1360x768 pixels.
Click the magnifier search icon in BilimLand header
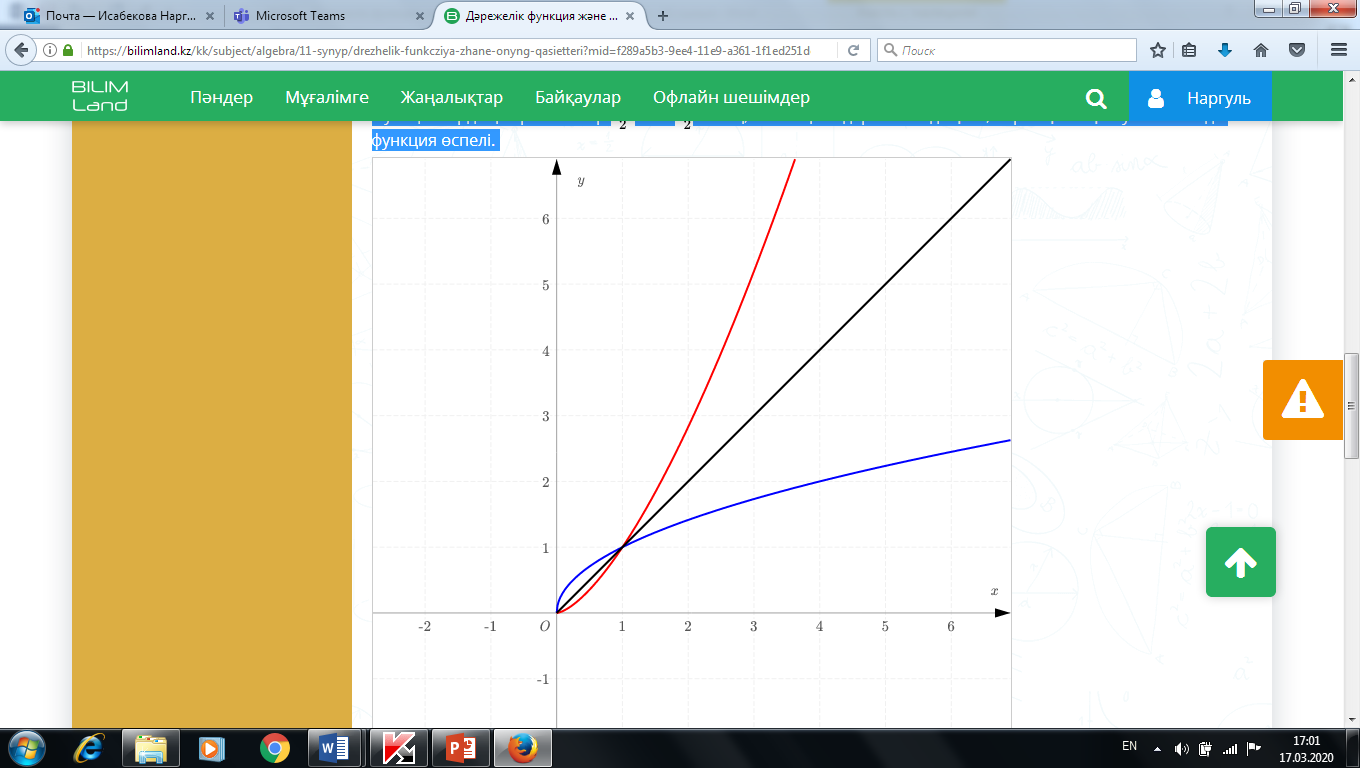pos(1097,98)
